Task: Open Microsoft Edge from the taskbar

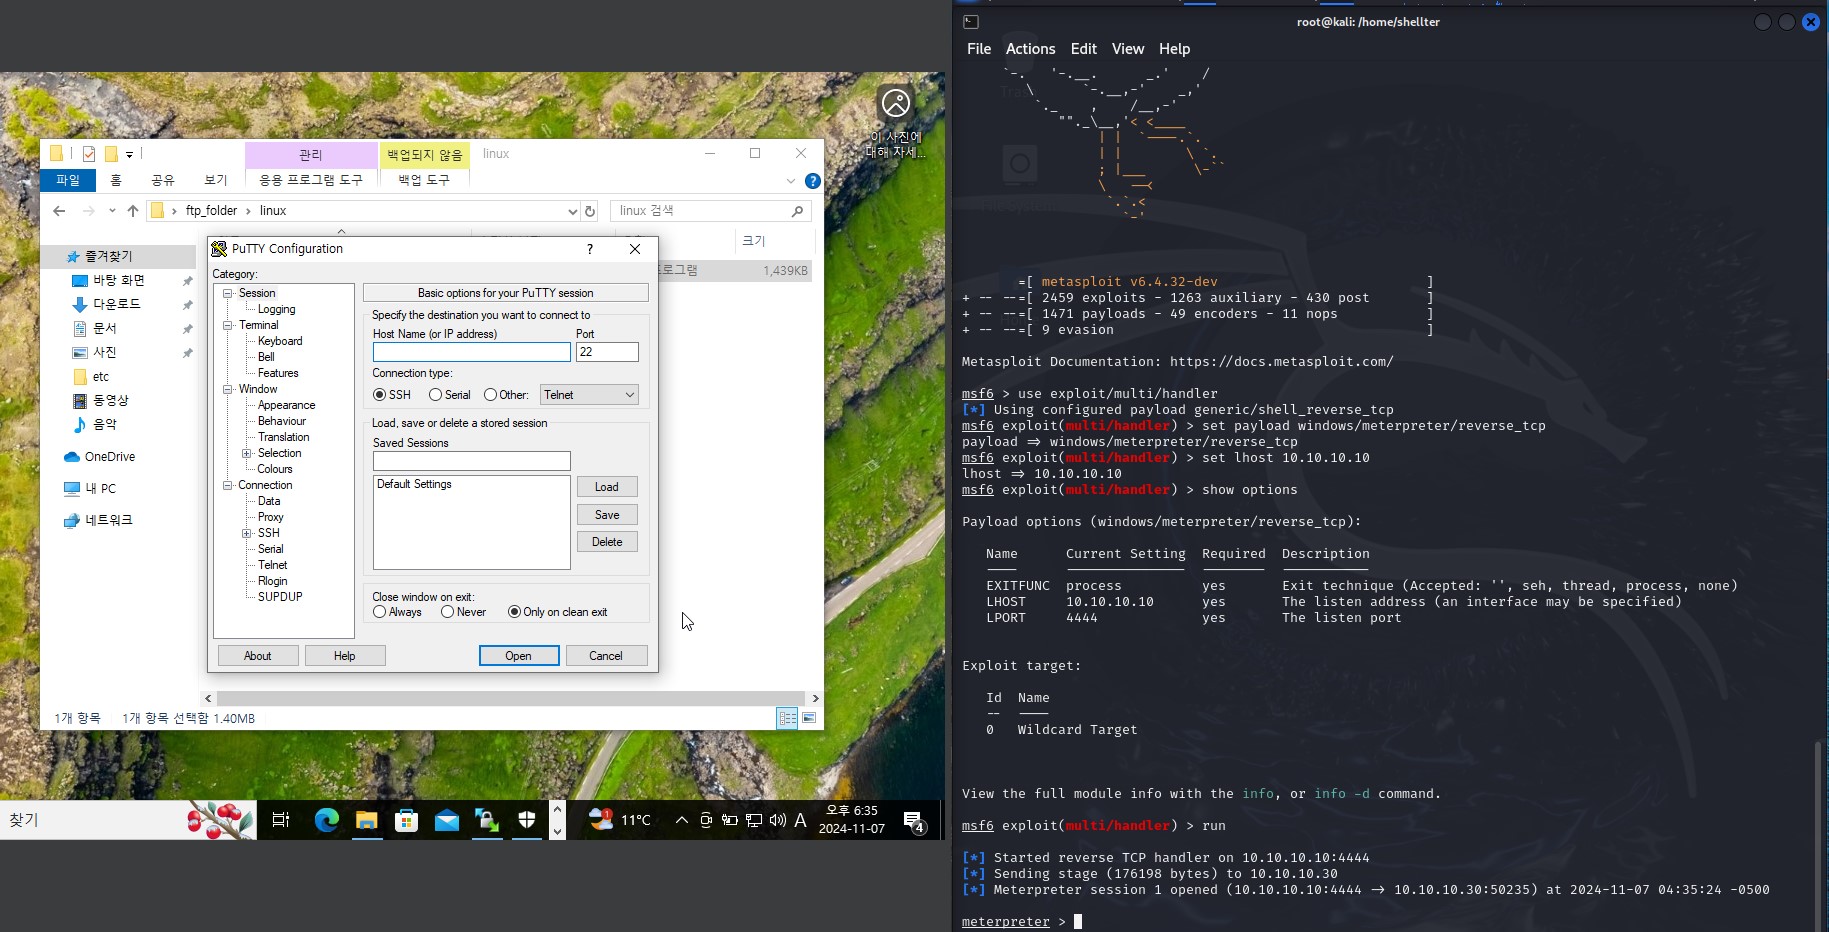Action: tap(326, 820)
